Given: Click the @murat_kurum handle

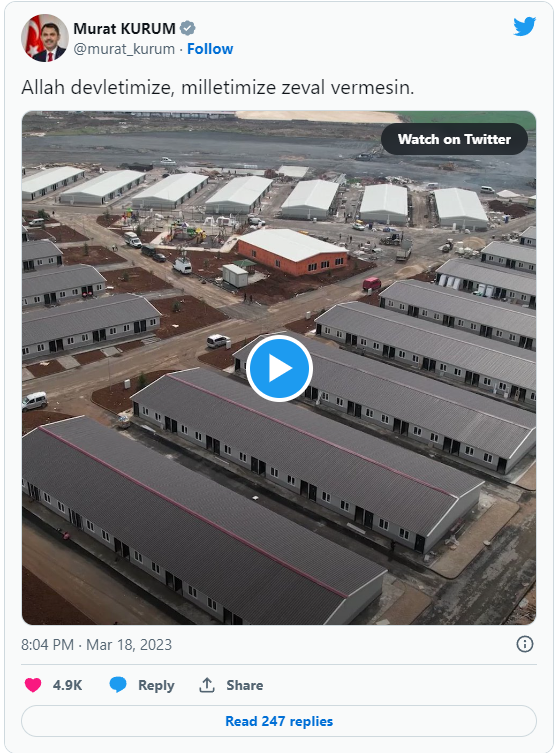Looking at the screenshot, I should (x=124, y=49).
